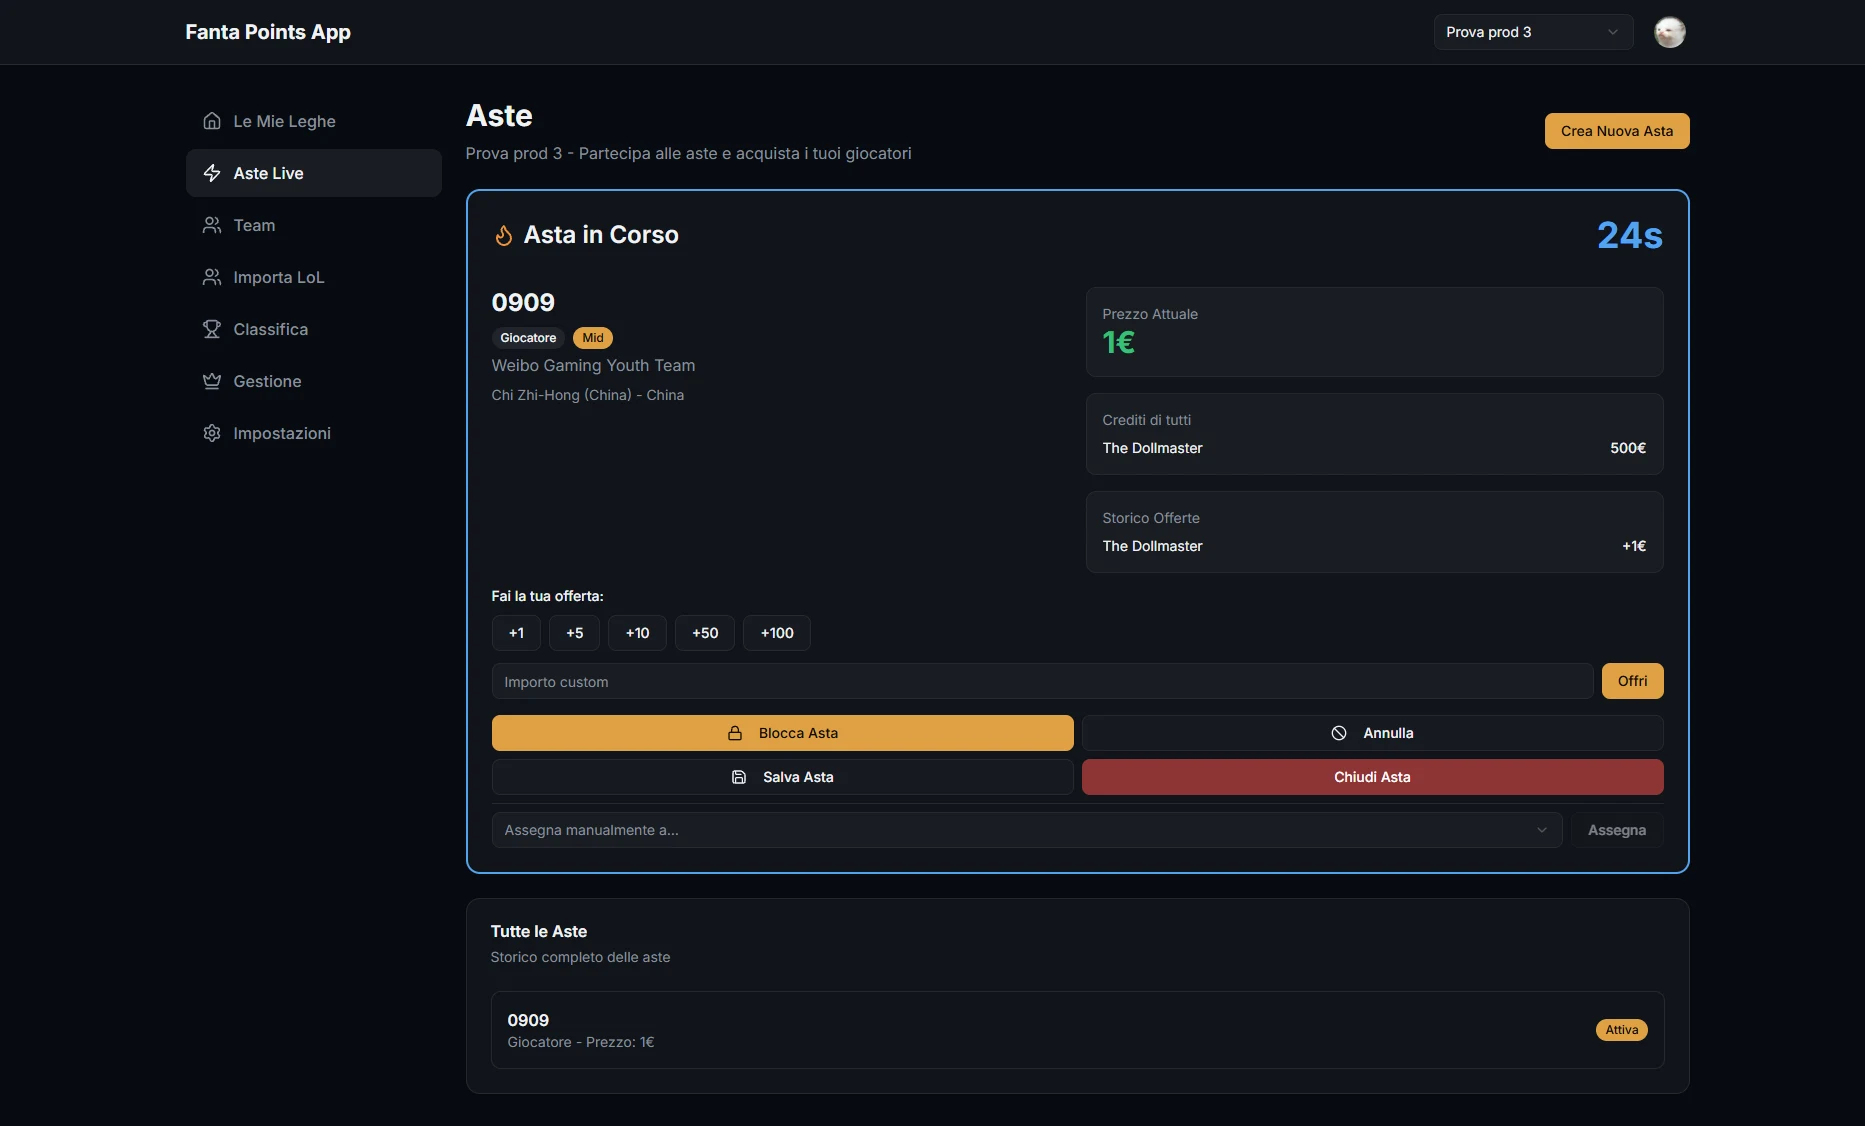Click the people icon next to Team
The height and width of the screenshot is (1126, 1865).
tap(212, 225)
